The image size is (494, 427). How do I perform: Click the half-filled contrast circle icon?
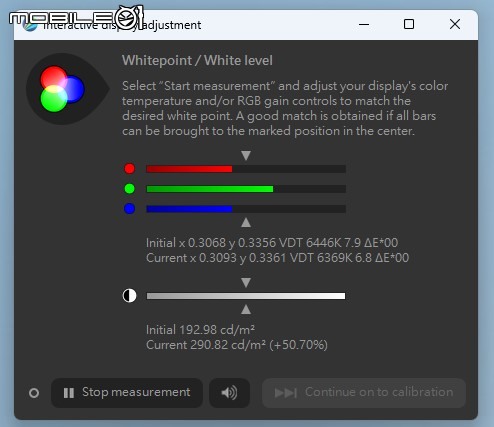pos(130,296)
